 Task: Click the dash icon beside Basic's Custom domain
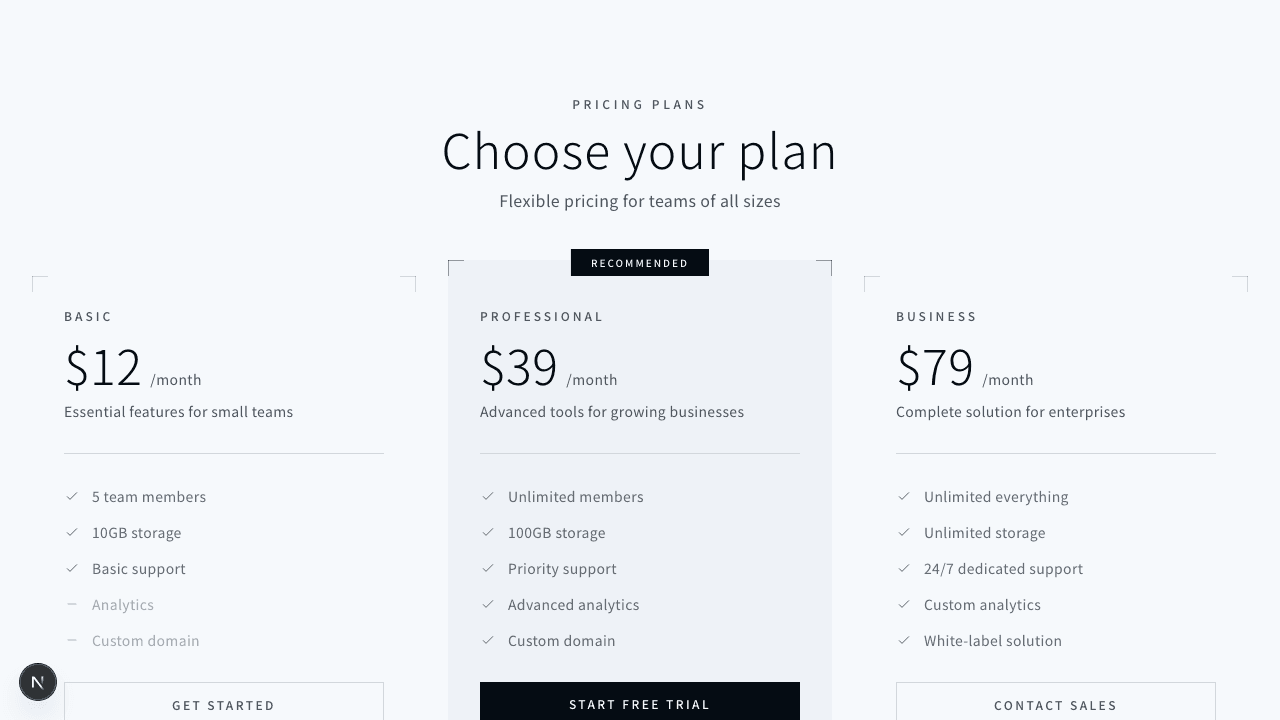[x=72, y=640]
